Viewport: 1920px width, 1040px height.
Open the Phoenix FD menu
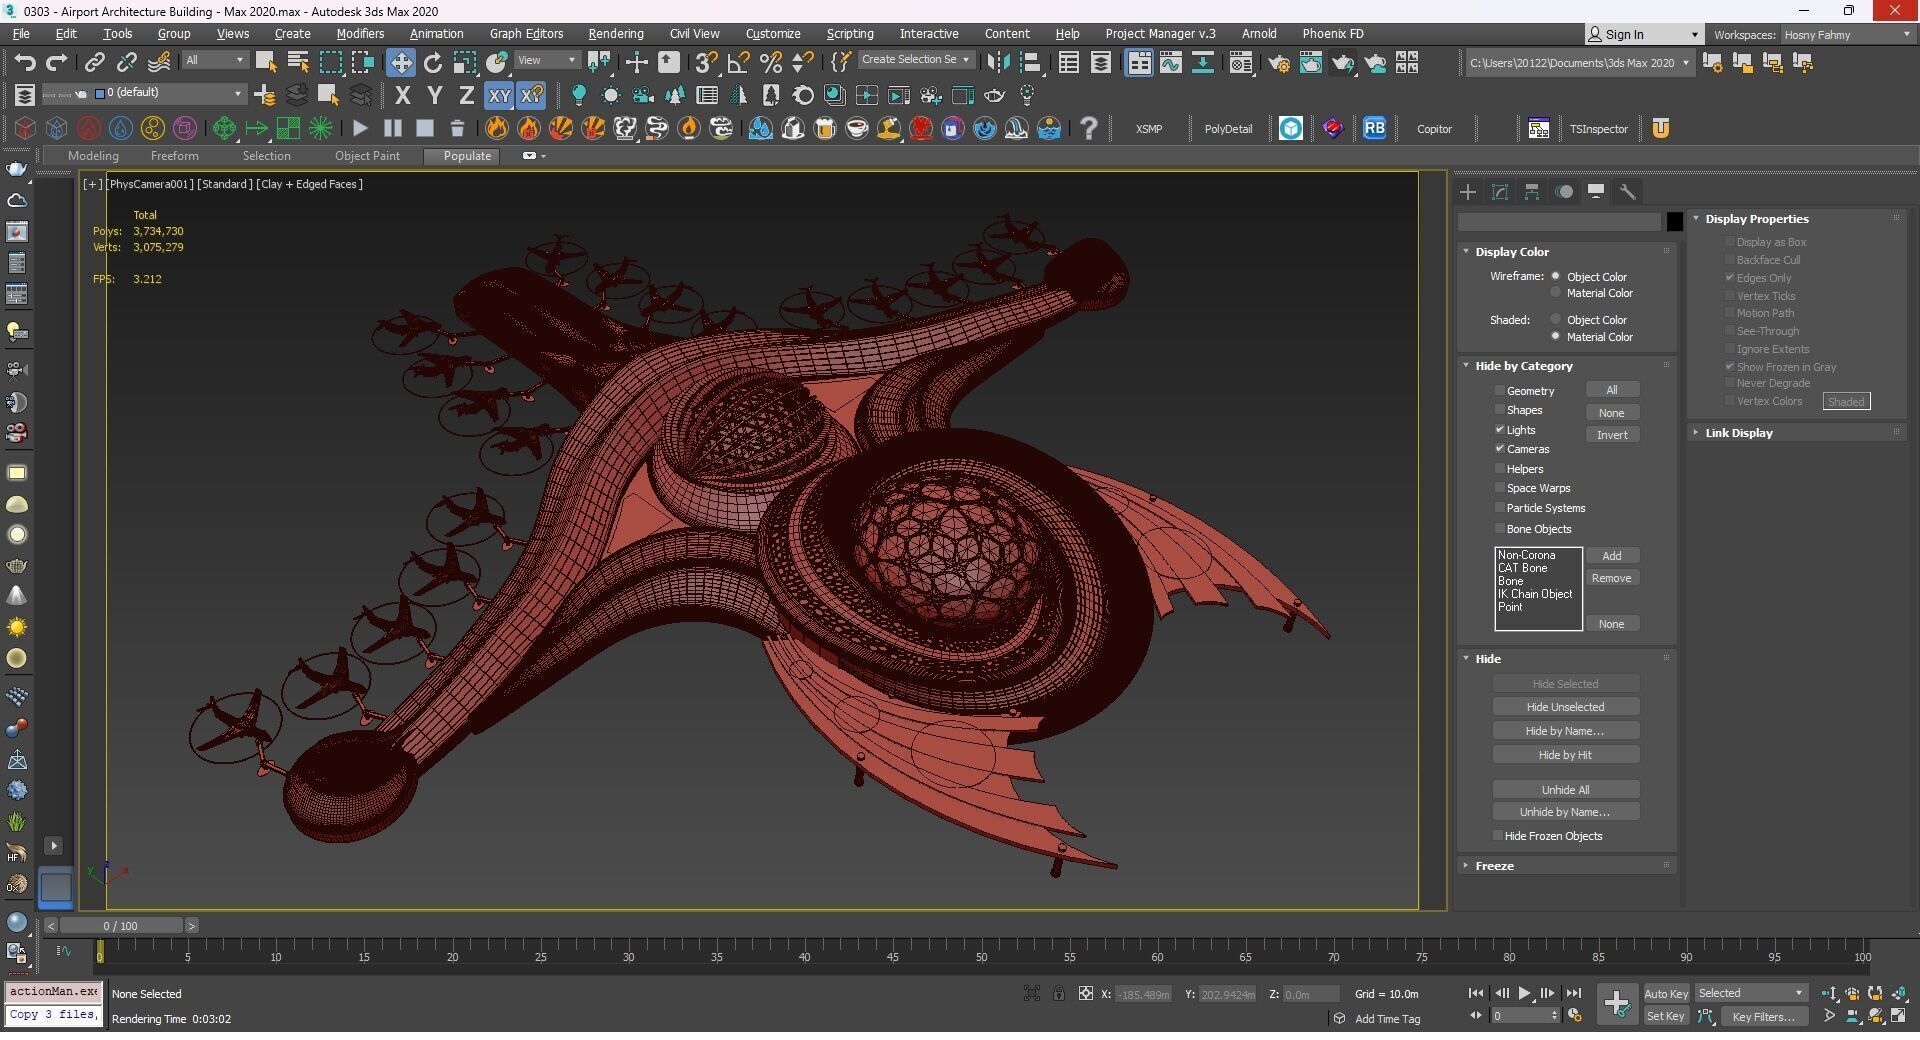pyautogui.click(x=1332, y=33)
